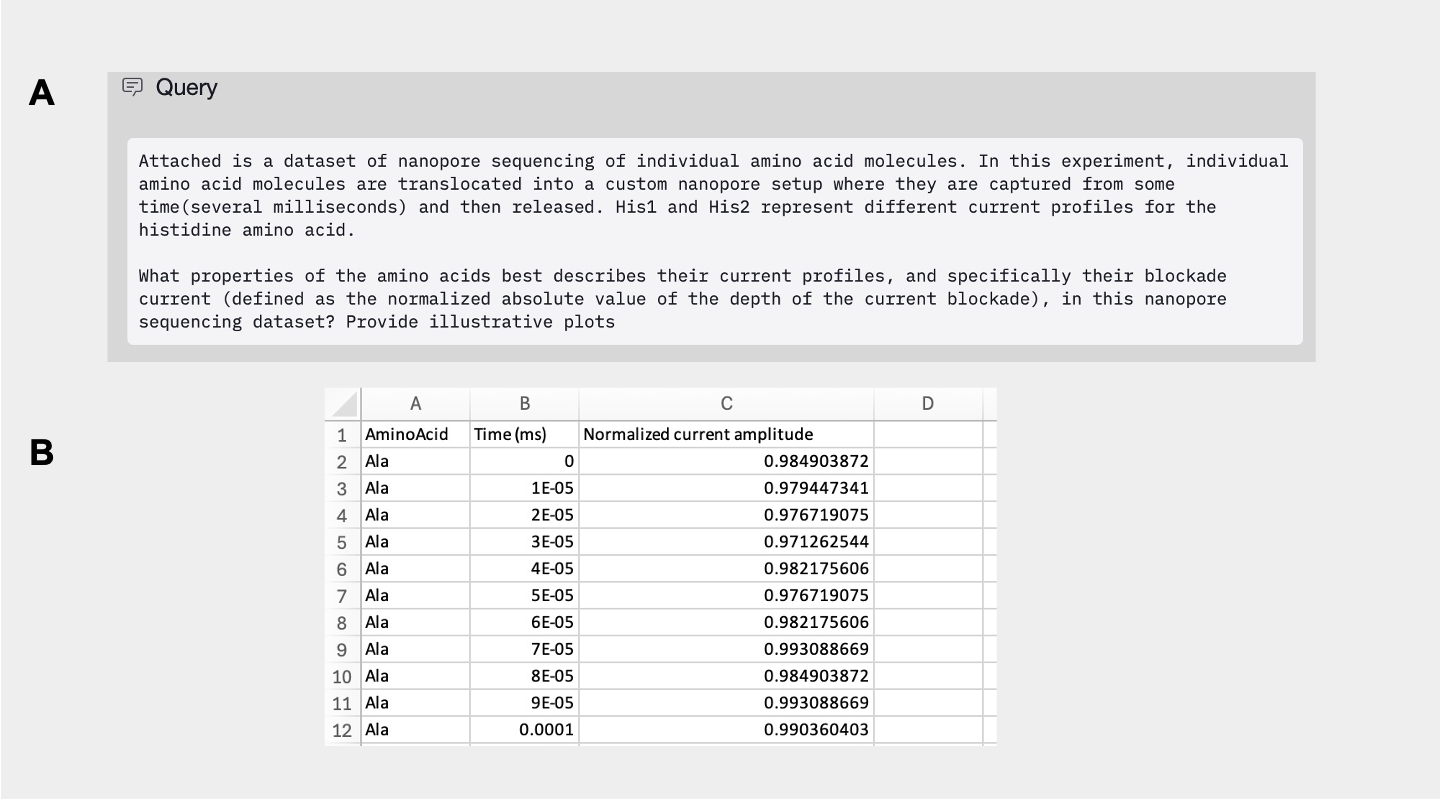Click the time cell 3E-05
1440x800 pixels.
click(525, 543)
